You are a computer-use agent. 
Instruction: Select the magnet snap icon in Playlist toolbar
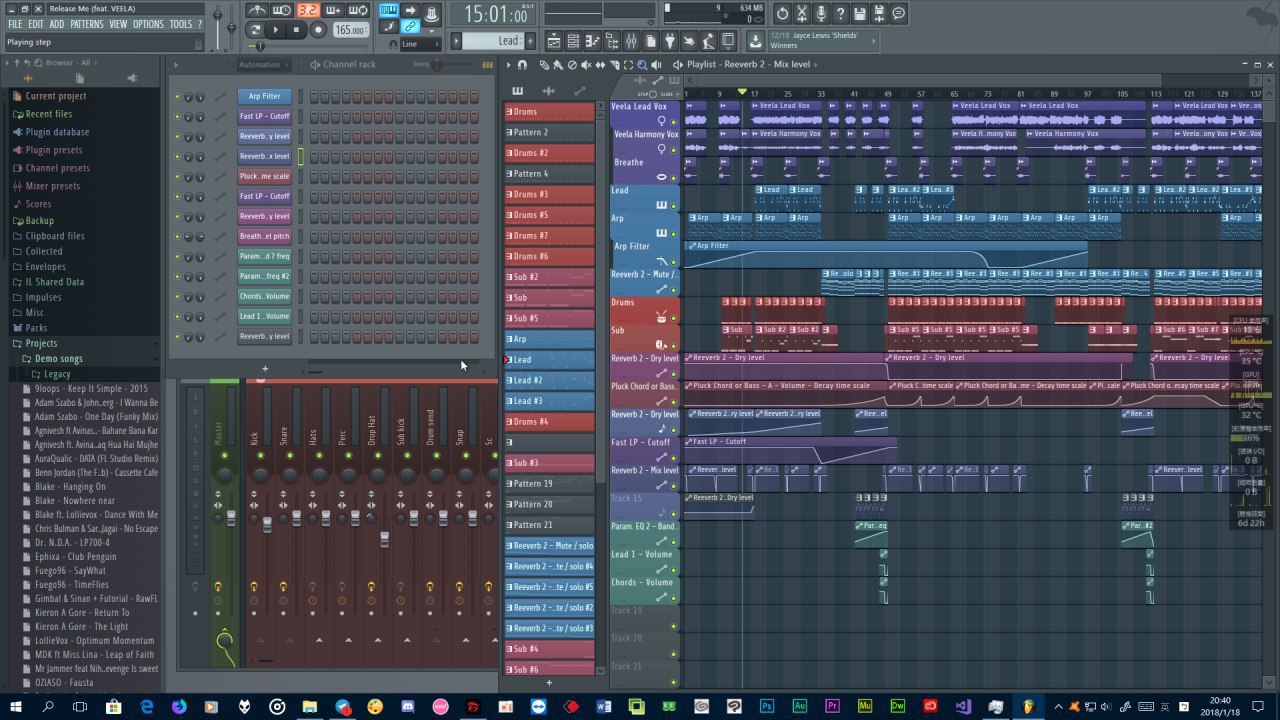click(x=522, y=65)
